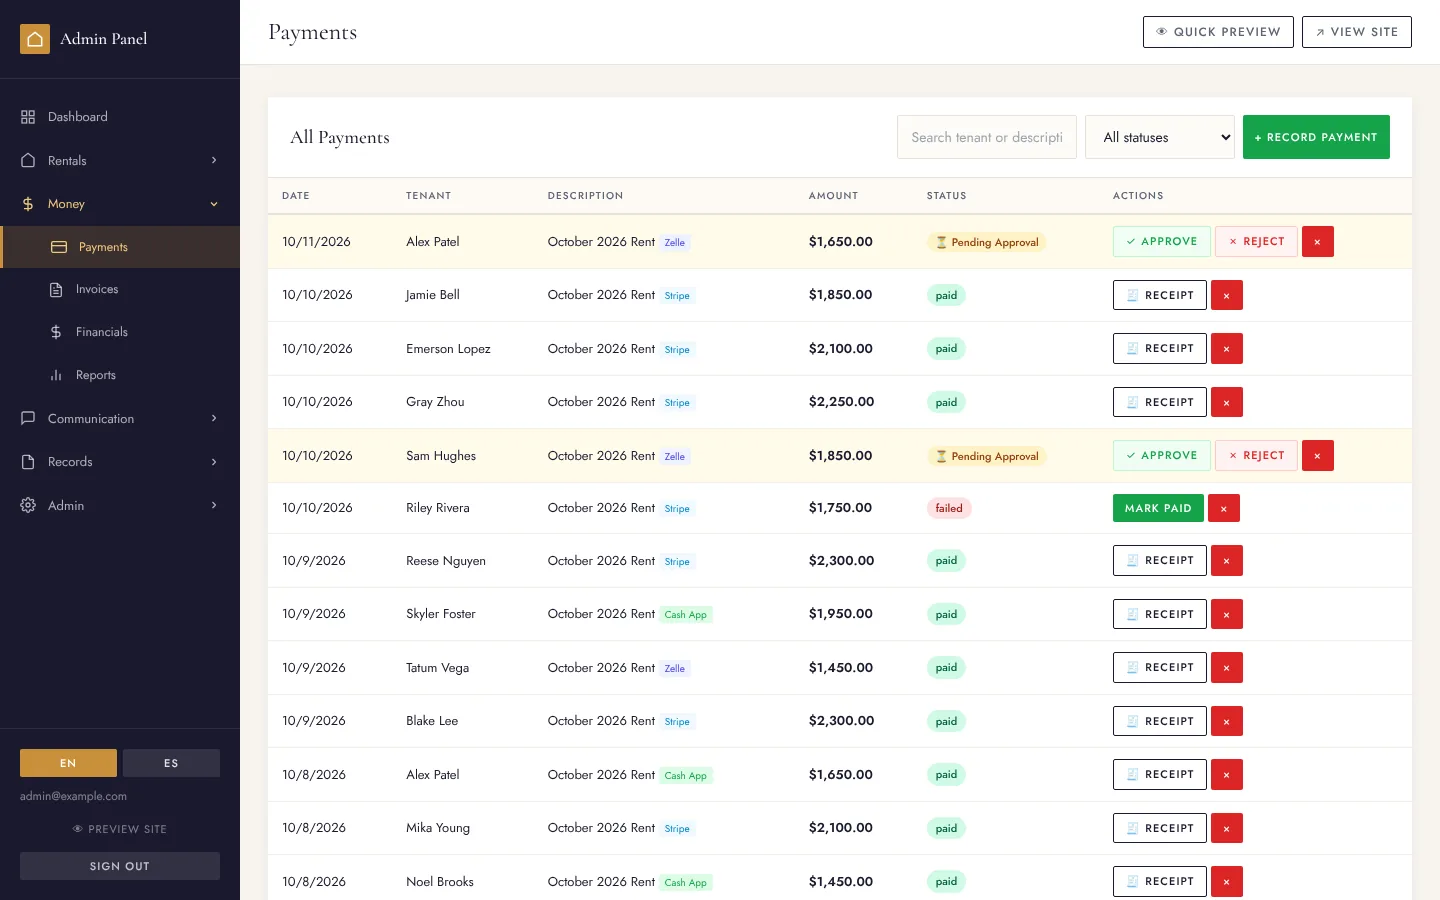Delete Reese Nguyen's payment with red X

point(1227,561)
